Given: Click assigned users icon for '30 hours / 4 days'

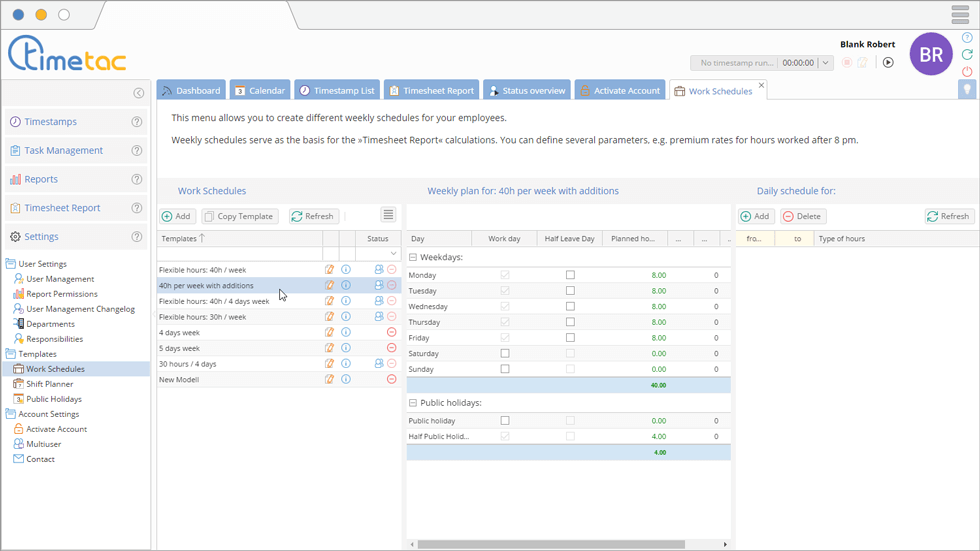Looking at the screenshot, I should pyautogui.click(x=379, y=364).
